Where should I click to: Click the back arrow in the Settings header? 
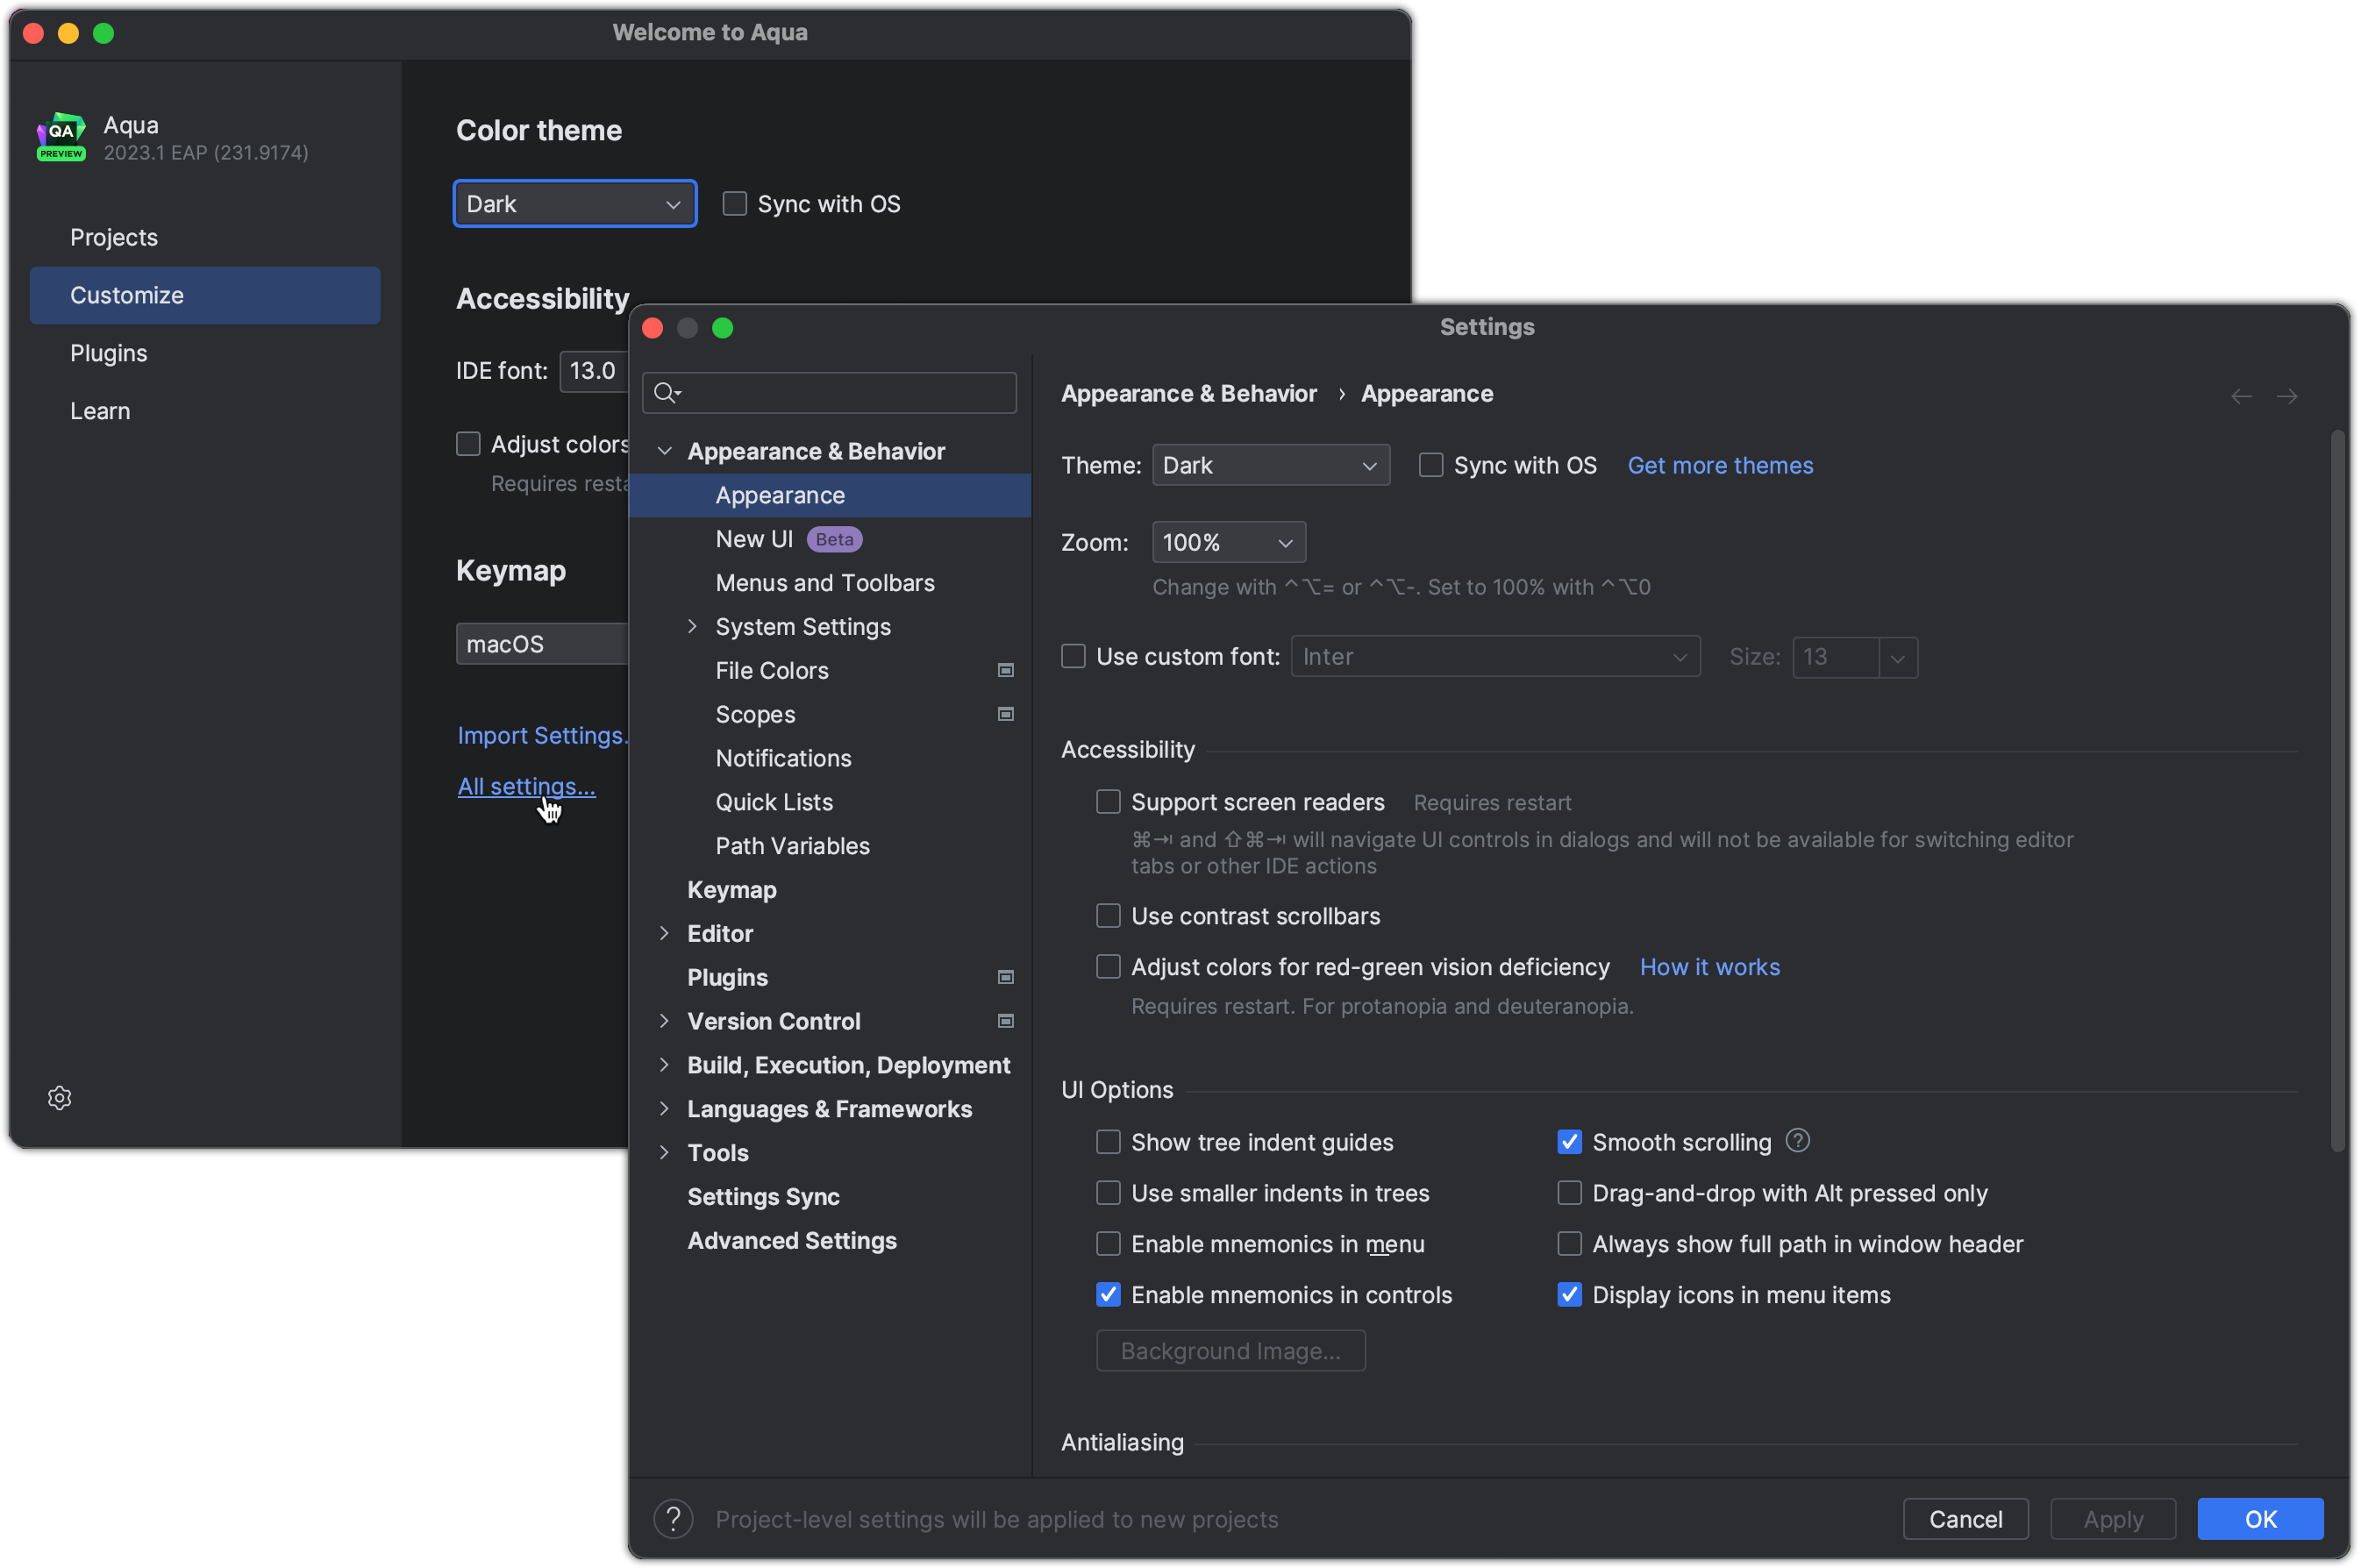pos(2241,396)
